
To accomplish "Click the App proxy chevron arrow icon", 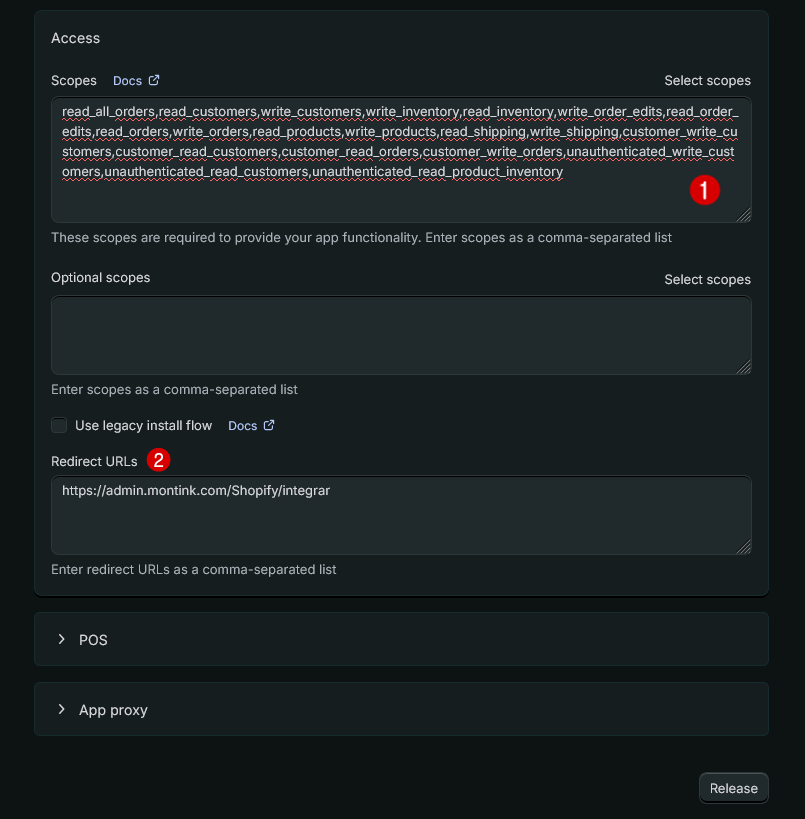I will pos(61,709).
